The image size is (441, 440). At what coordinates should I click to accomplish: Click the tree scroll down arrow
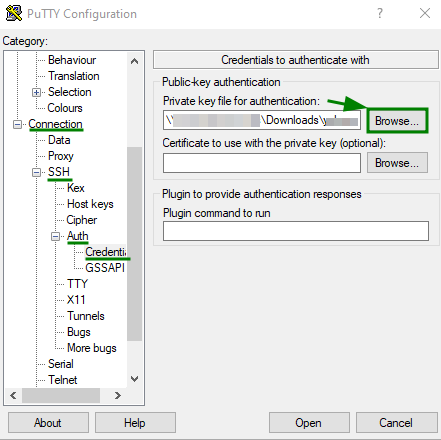point(134,379)
